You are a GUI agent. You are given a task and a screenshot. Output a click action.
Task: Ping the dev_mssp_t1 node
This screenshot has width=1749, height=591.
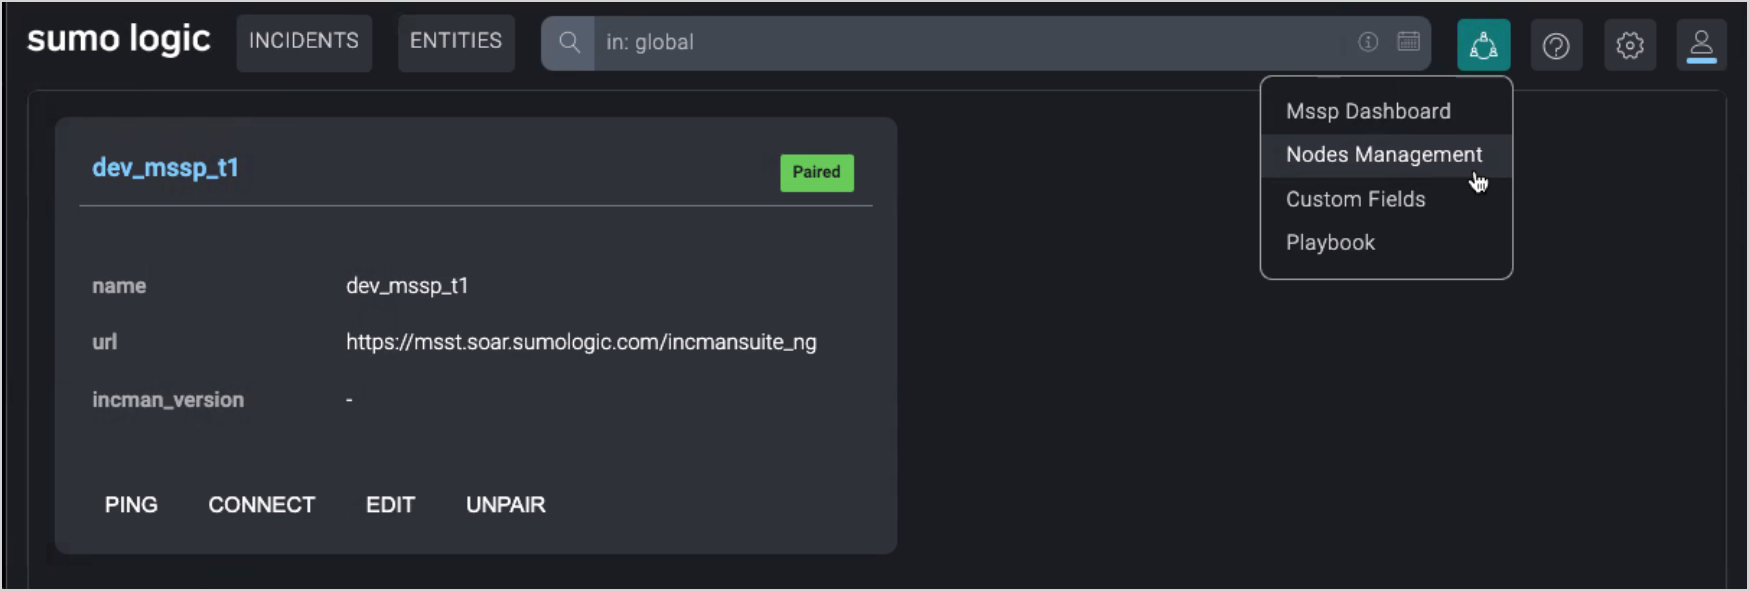(130, 505)
